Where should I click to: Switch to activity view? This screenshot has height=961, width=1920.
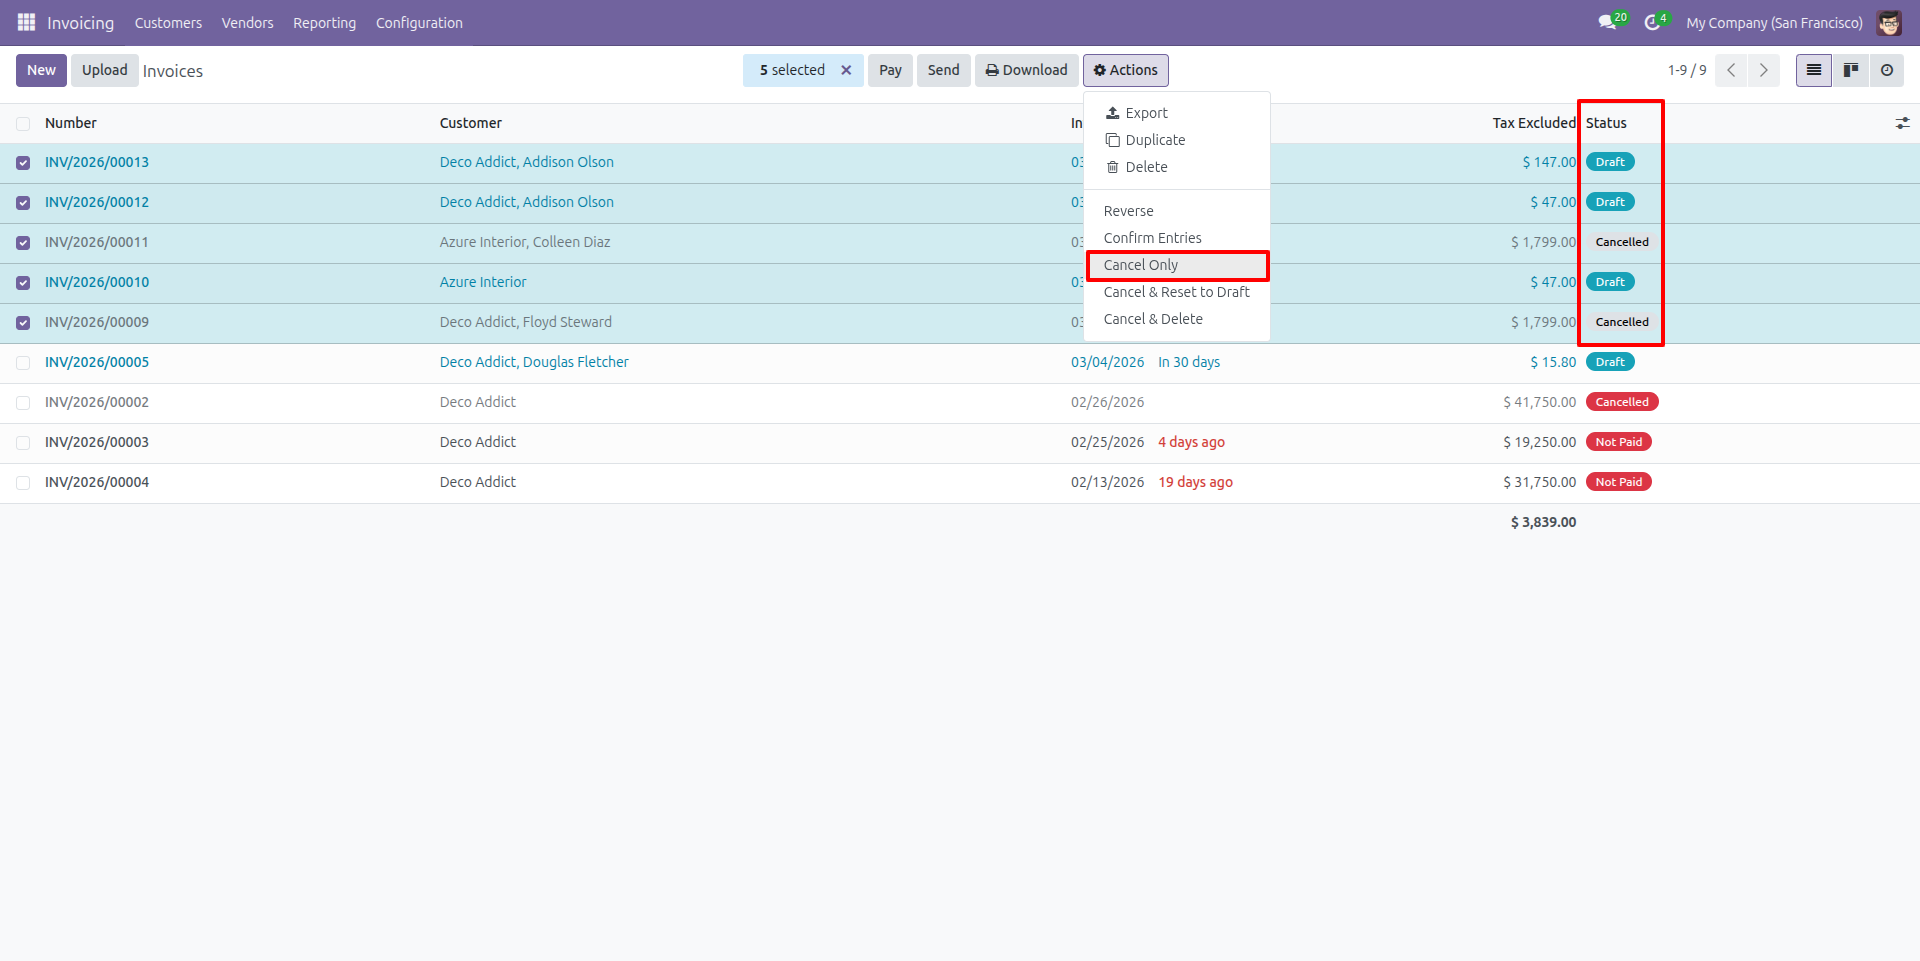(x=1887, y=70)
